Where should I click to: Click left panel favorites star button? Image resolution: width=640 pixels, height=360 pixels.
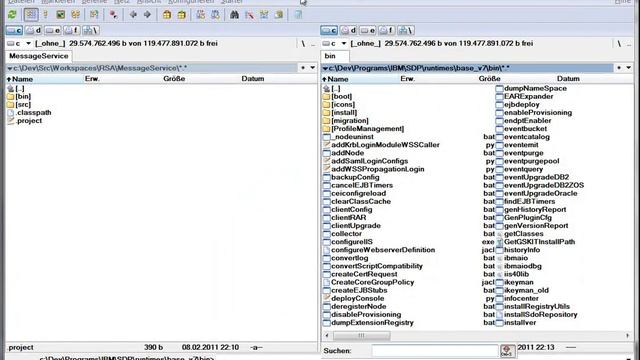(303, 68)
